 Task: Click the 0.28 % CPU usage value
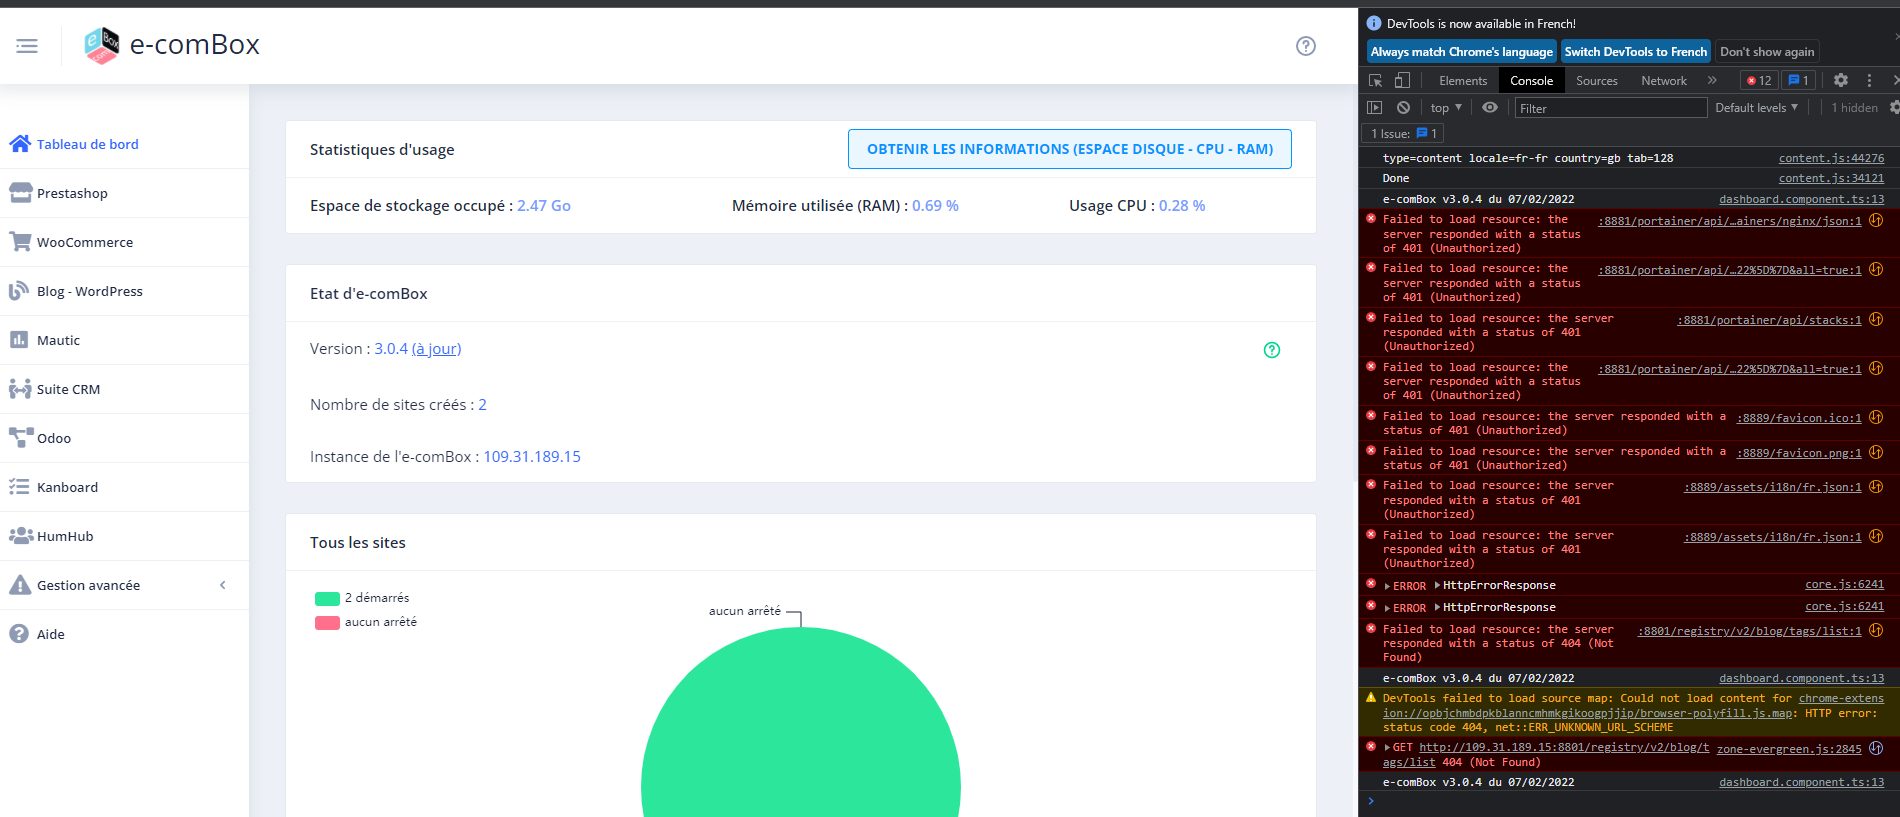coord(1182,206)
